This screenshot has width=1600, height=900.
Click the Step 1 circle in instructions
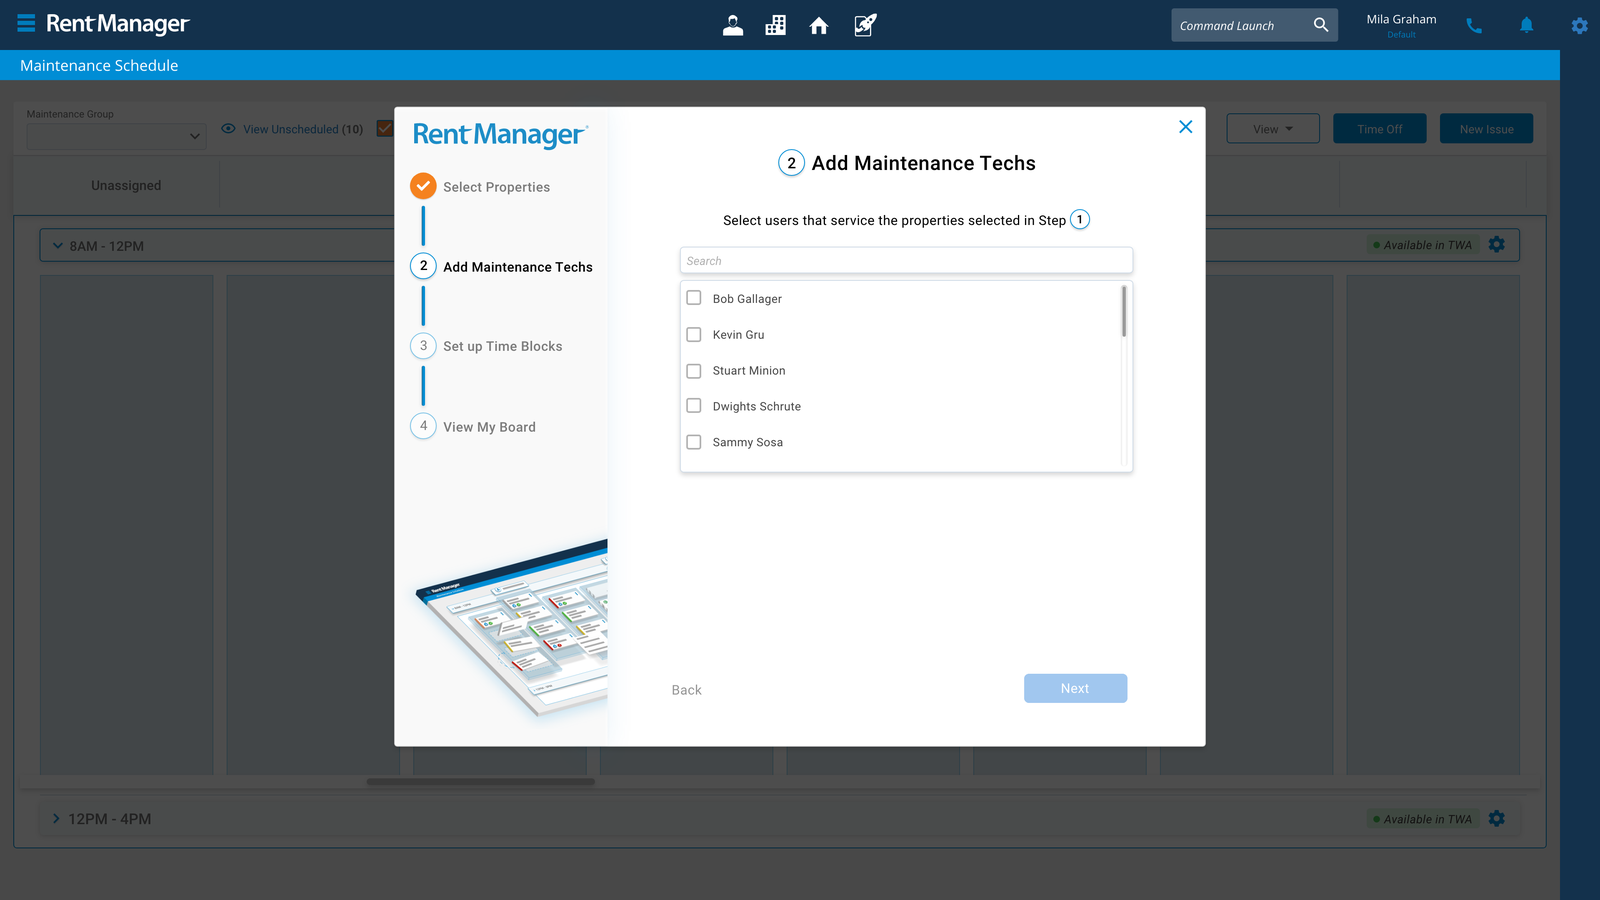pyautogui.click(x=1080, y=220)
